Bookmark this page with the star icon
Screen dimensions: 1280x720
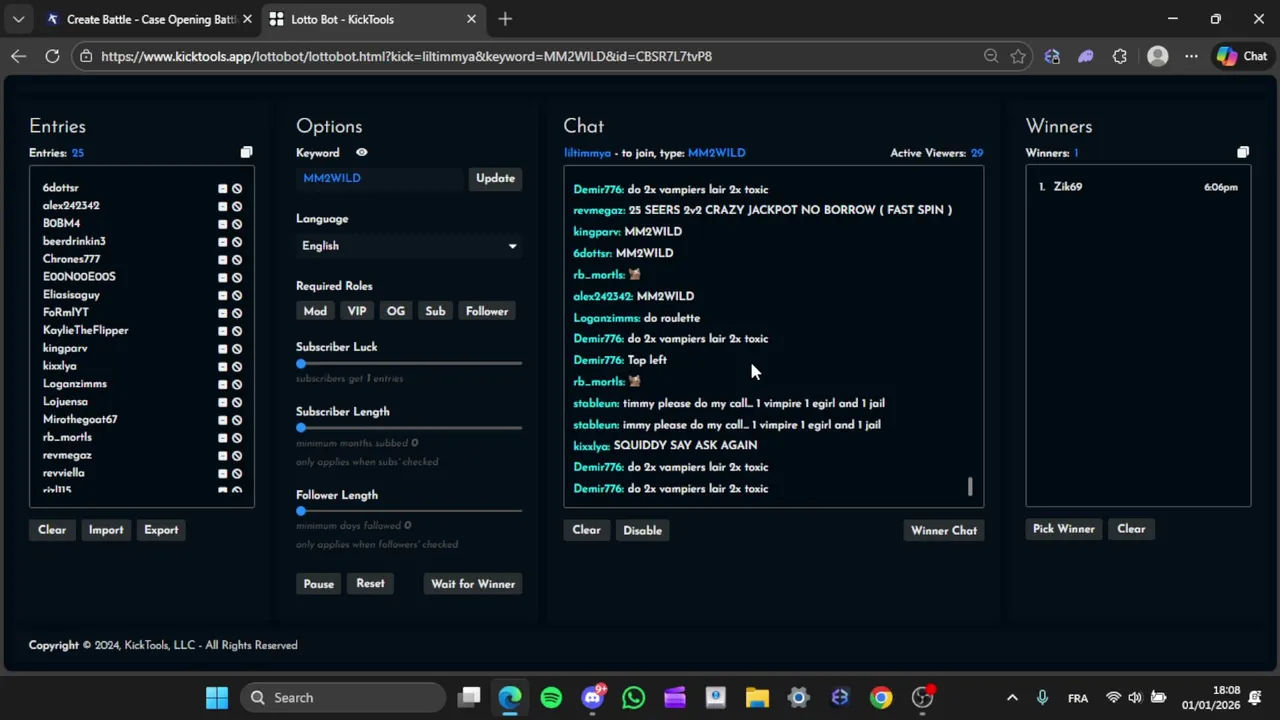[x=1018, y=56]
